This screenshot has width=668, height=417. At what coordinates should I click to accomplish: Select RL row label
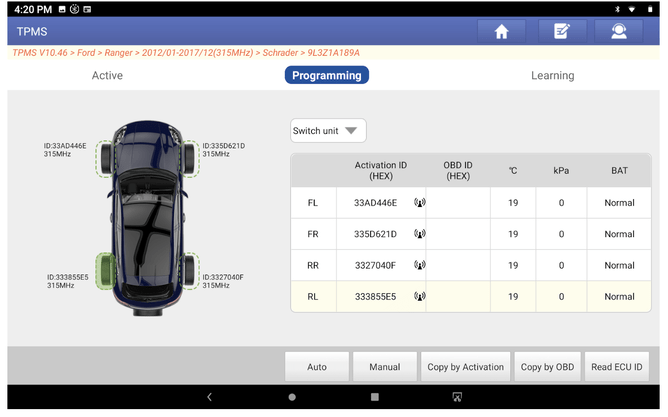click(313, 296)
